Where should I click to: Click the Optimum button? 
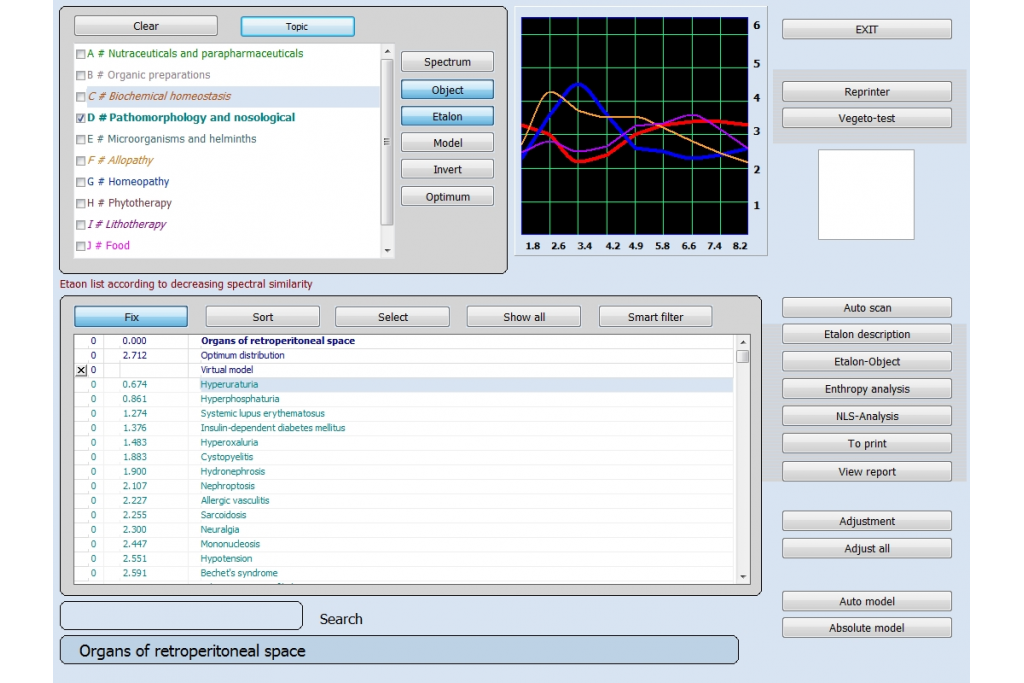pyautogui.click(x=447, y=196)
